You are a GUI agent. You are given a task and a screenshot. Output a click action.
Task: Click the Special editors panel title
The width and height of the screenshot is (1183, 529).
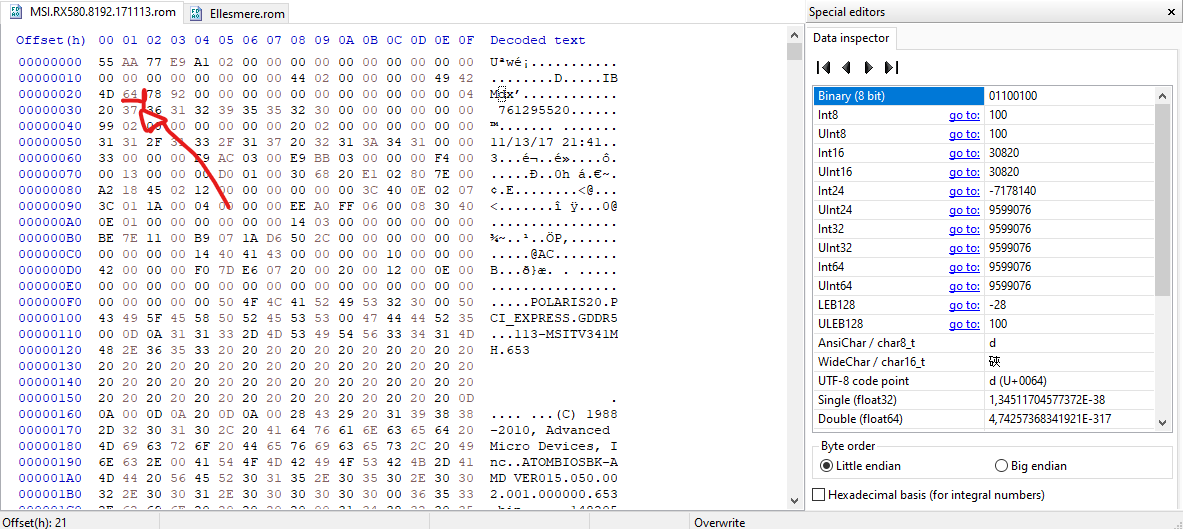(847, 12)
